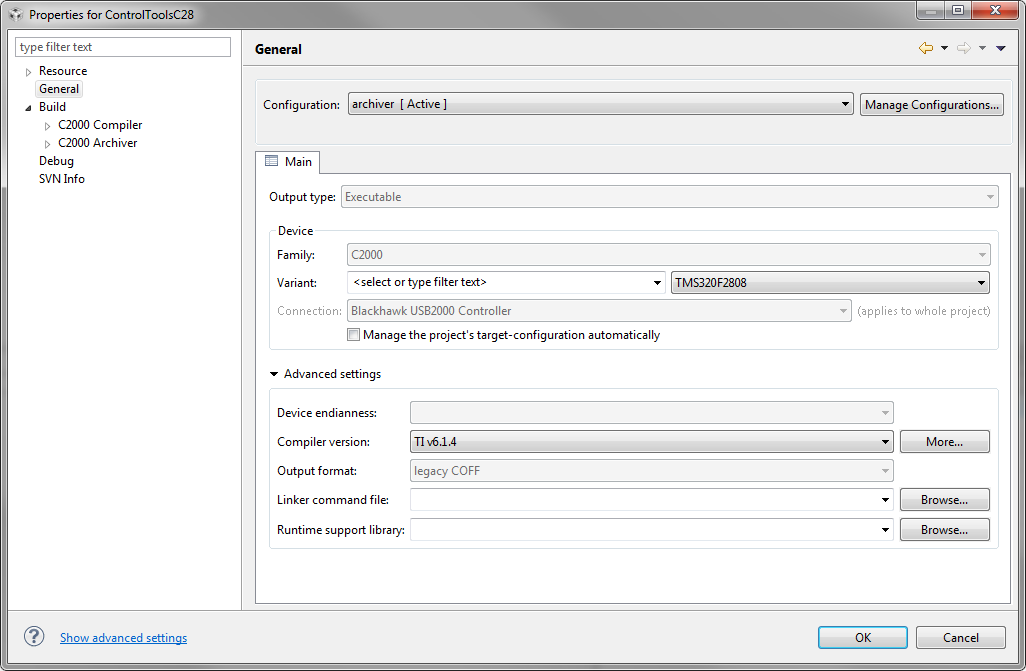Click More next to compiler version

[x=944, y=441]
